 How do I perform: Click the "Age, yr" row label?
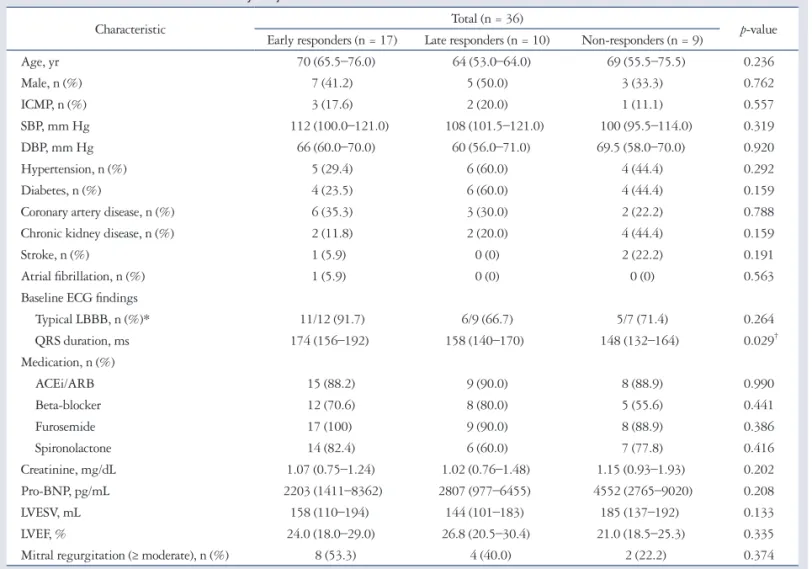(40, 62)
